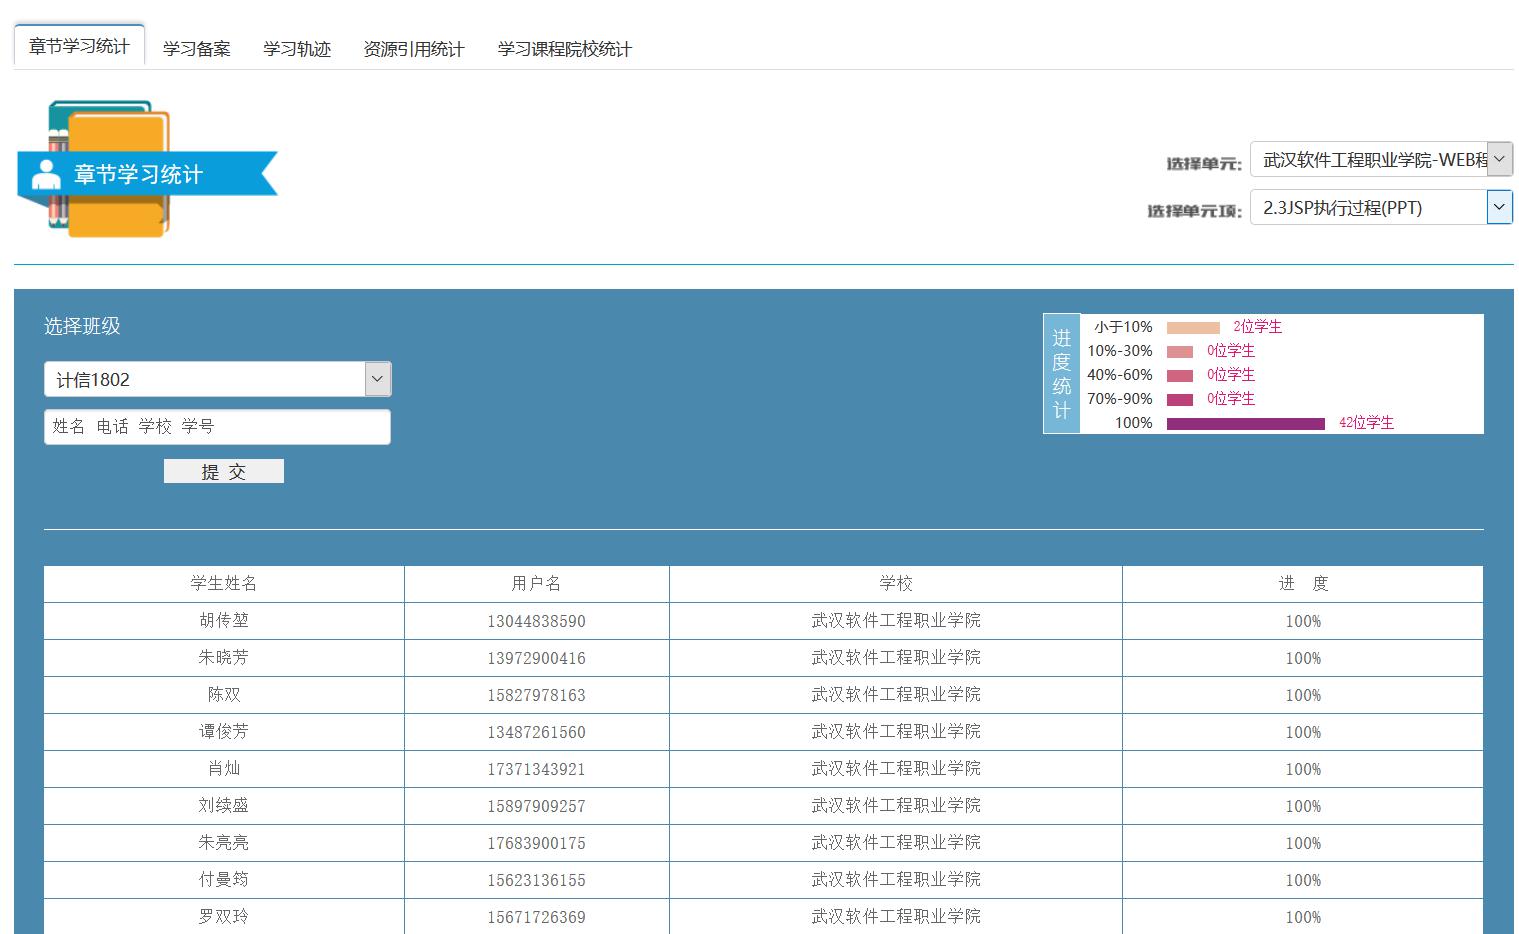Open the 选择单元项 dropdown showing 2.3JSP执行过程

tap(1380, 208)
